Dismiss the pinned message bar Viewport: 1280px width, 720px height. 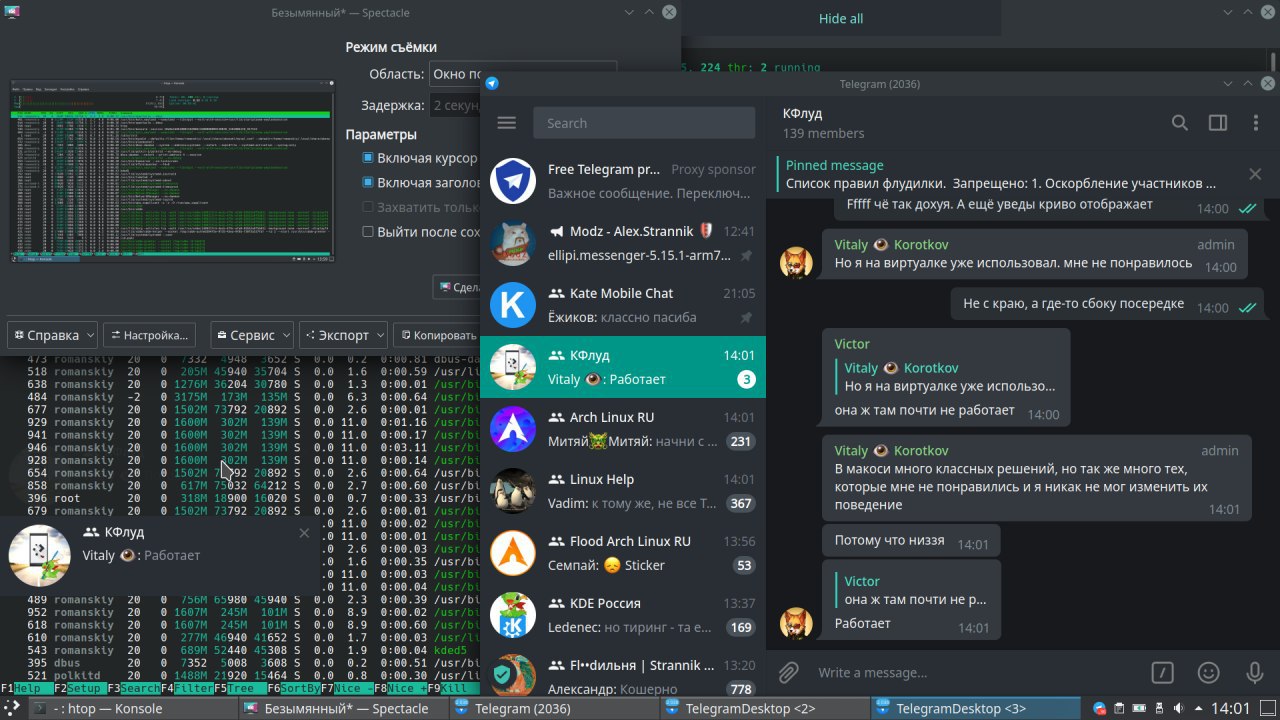pyautogui.click(x=1255, y=174)
